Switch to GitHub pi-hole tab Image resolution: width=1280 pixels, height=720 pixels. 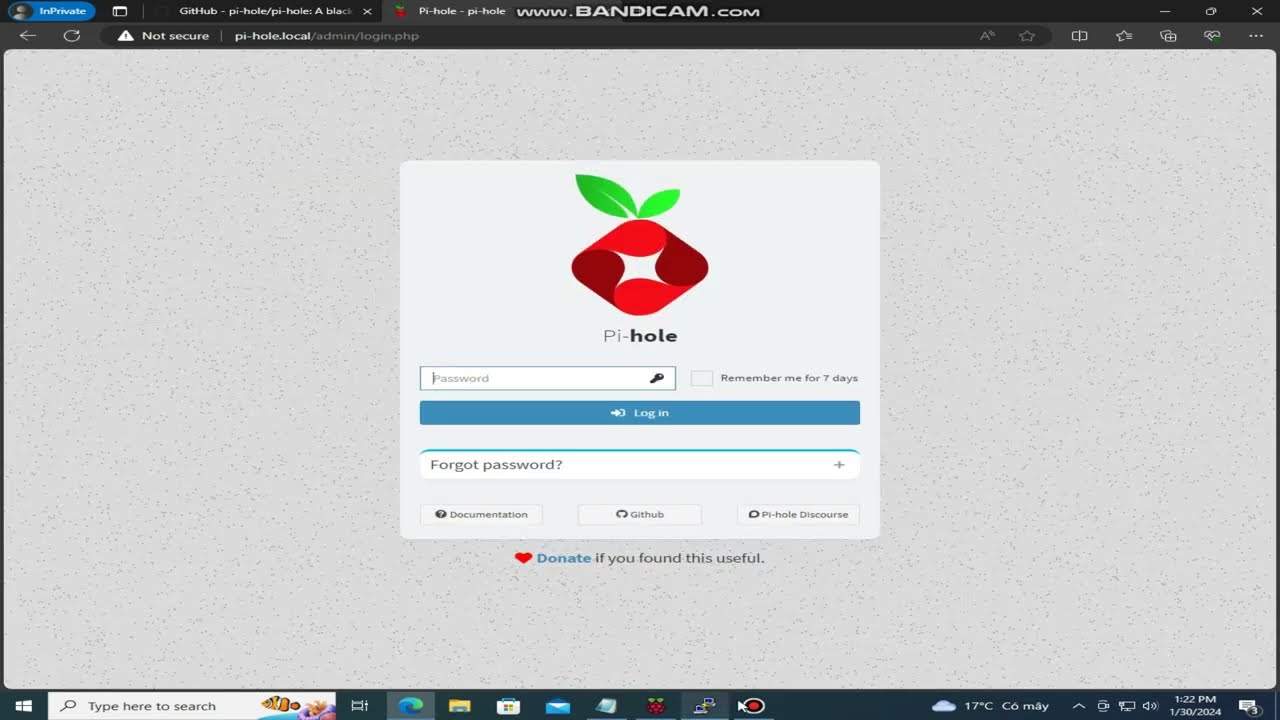pos(265,12)
